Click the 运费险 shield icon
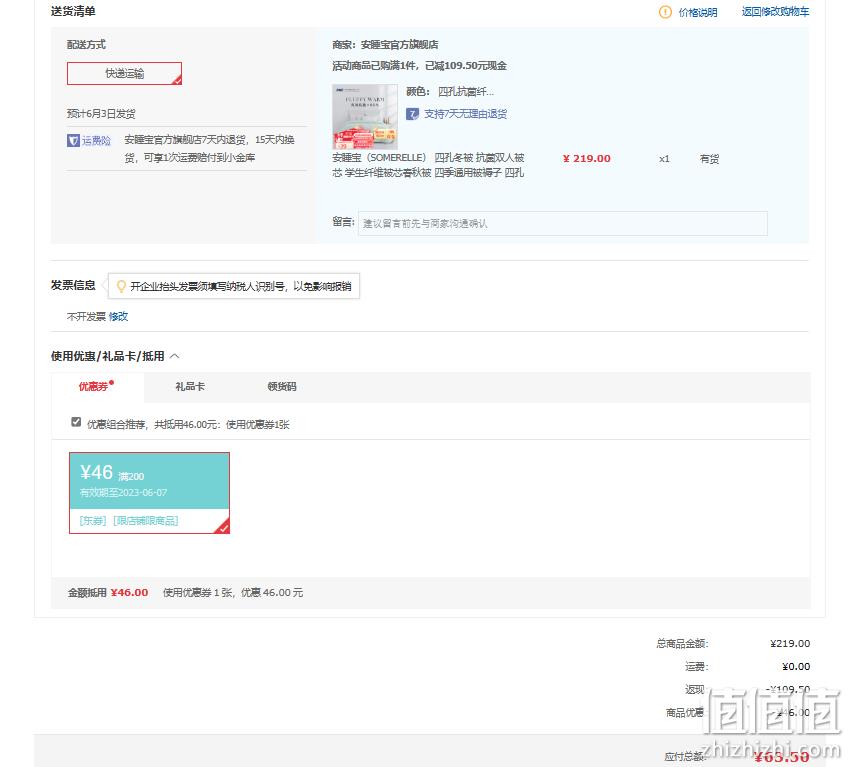 (x=73, y=140)
